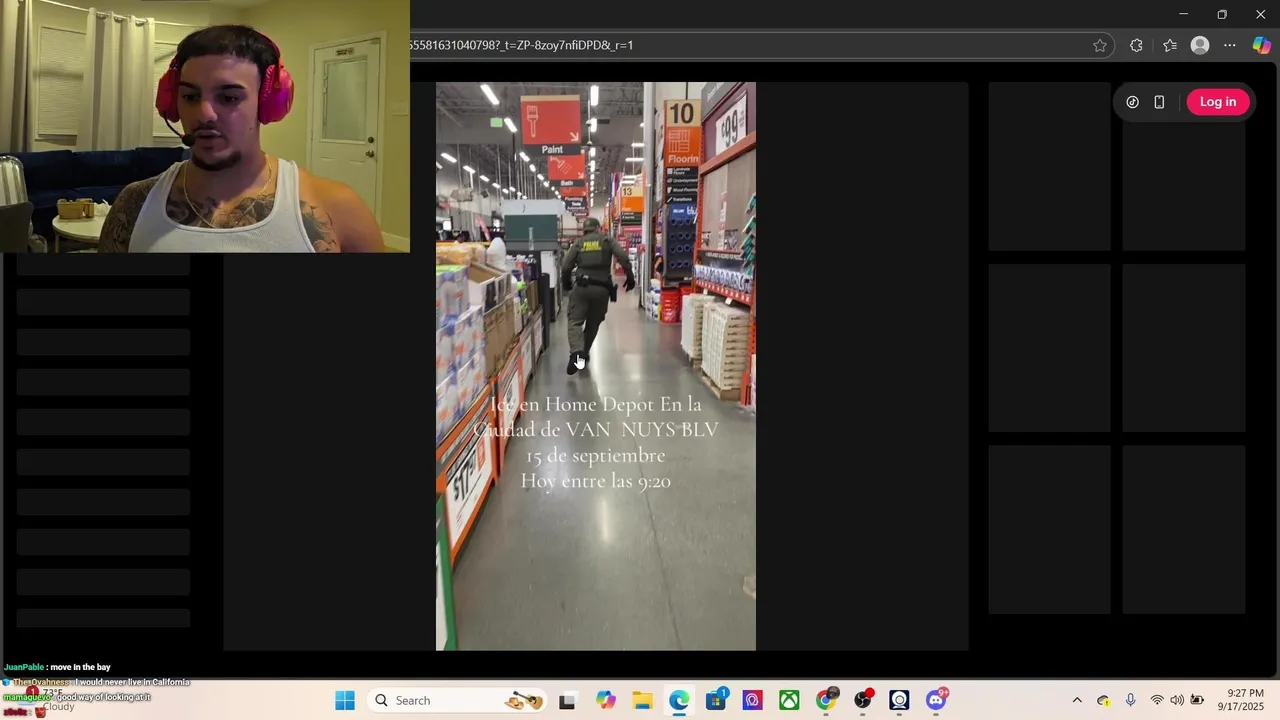
Task: Click the battery status tray icon
Action: (x=1197, y=701)
